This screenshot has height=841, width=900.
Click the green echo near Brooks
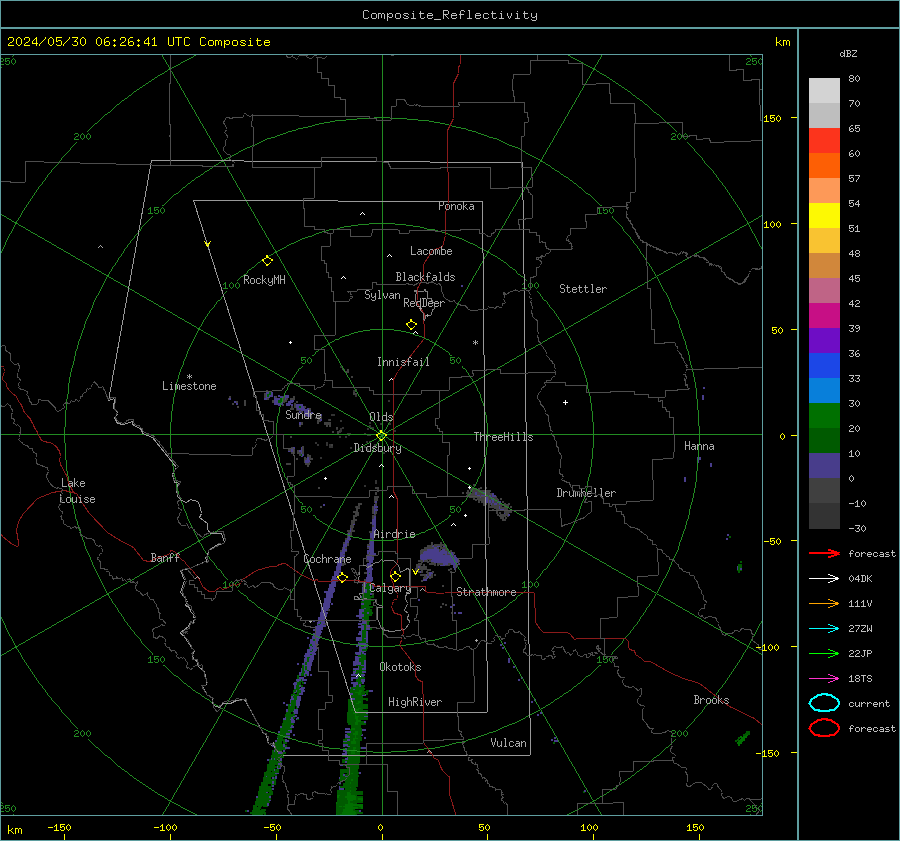pos(743,738)
